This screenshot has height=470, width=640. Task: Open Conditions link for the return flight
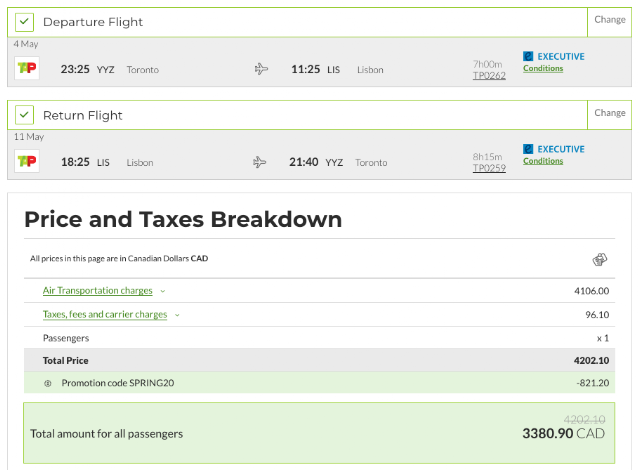point(543,161)
